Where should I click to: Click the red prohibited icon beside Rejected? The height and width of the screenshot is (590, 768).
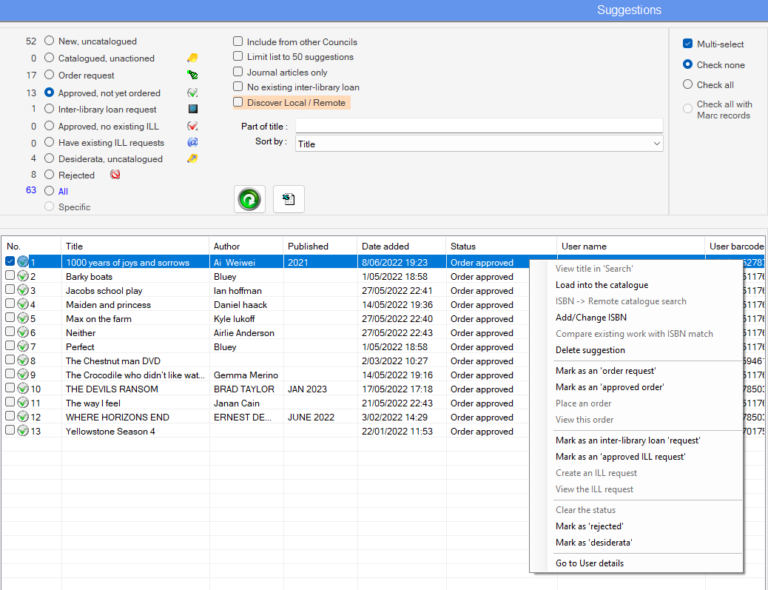115,174
